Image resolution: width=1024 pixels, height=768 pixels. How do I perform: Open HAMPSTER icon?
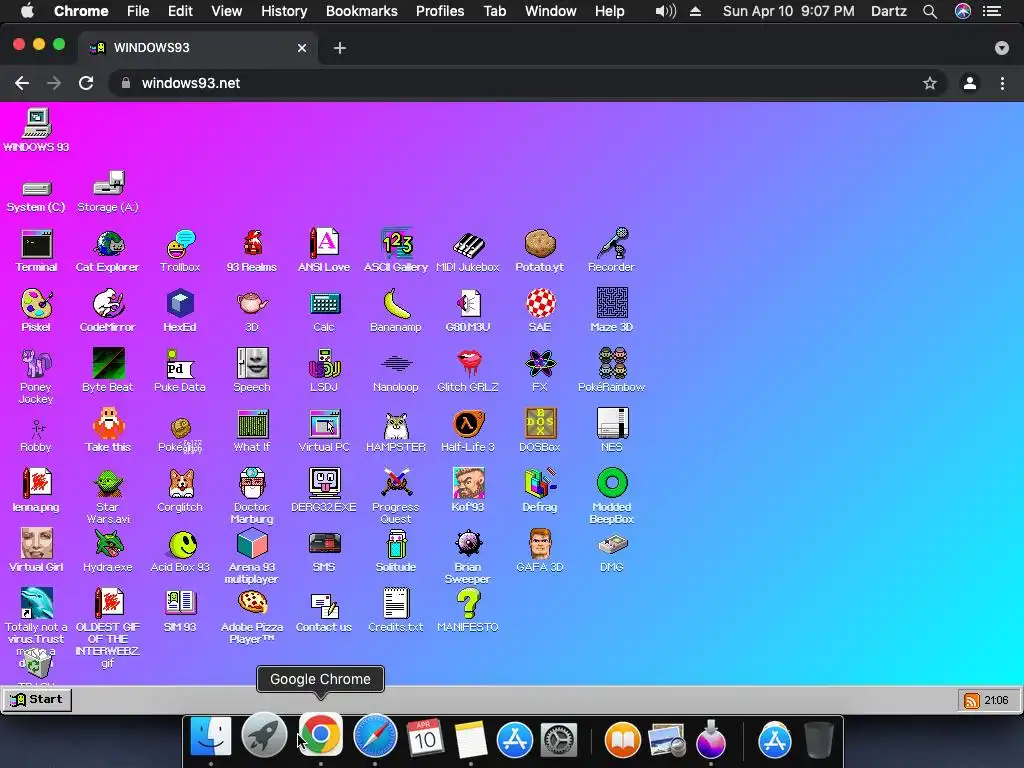(396, 425)
